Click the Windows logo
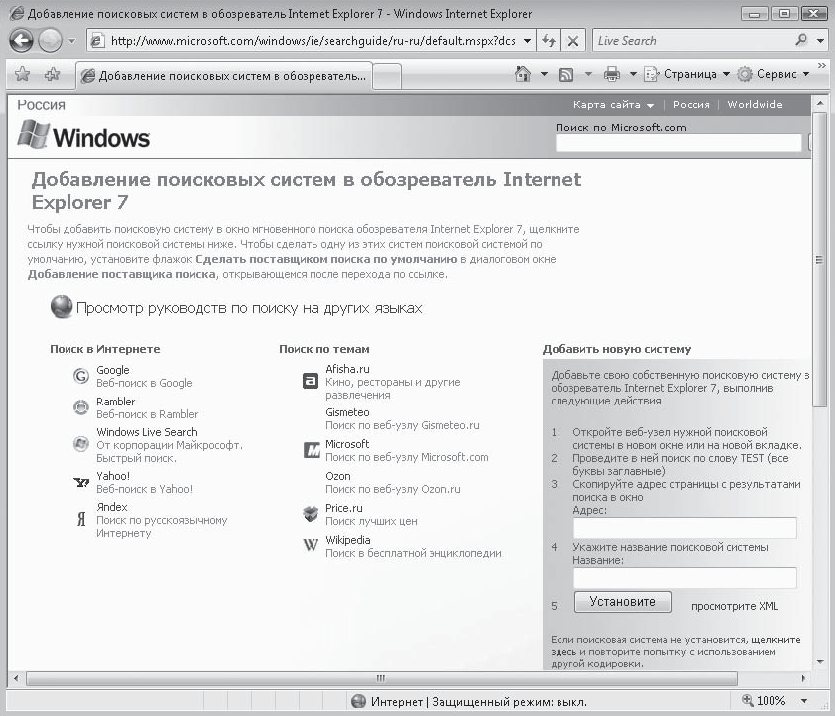Image resolution: width=835 pixels, height=716 pixels. (84, 135)
